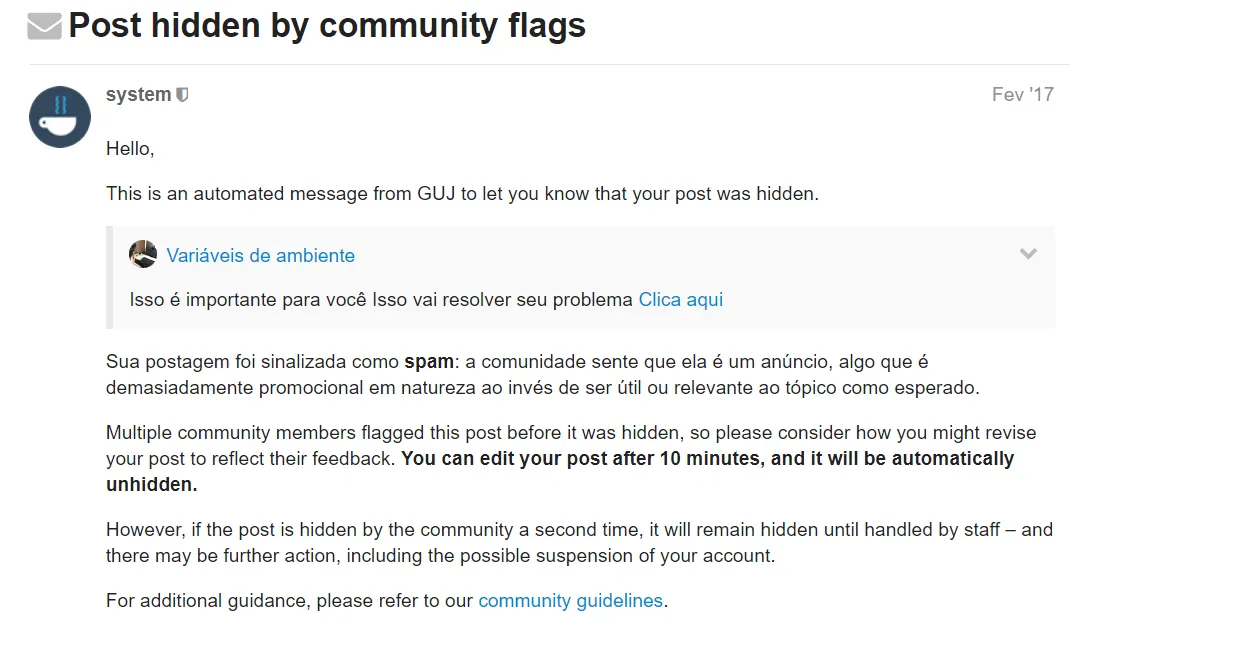The image size is (1246, 663).
Task: Click the "Post hidden by community flags" title
Action: pyautogui.click(x=327, y=26)
